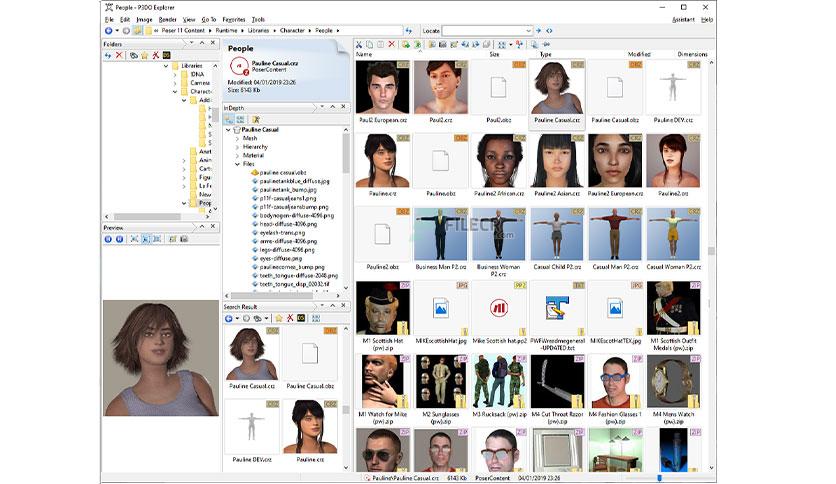Sort by the Modified column header
Image resolution: width=836 pixels, height=484 pixels.
639,54
